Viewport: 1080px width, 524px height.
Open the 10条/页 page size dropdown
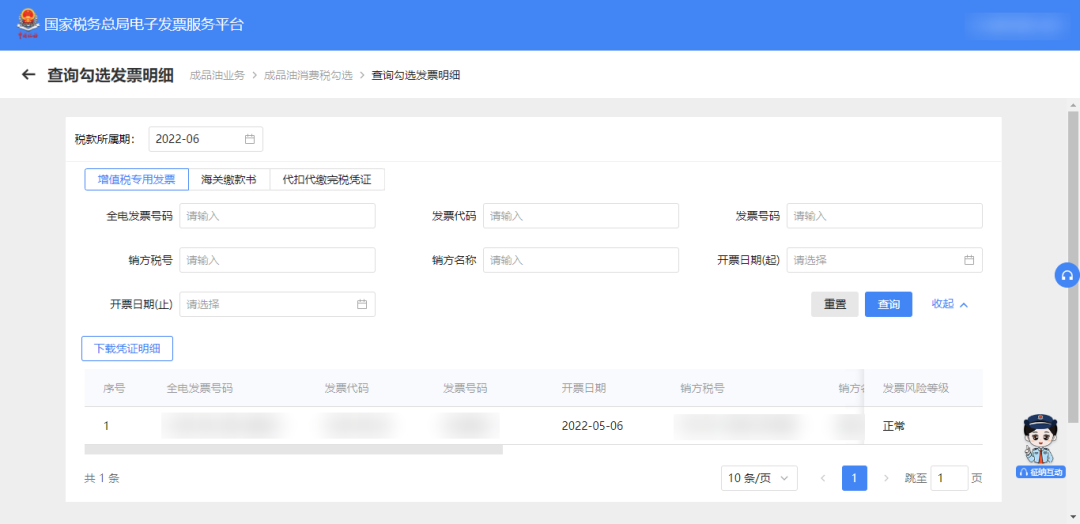(x=759, y=478)
